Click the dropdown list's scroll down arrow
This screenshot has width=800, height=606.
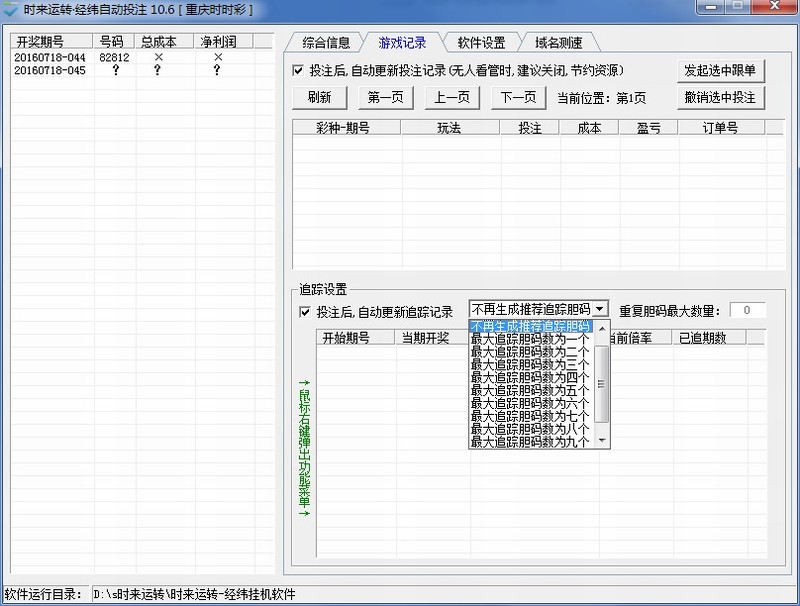[x=602, y=440]
